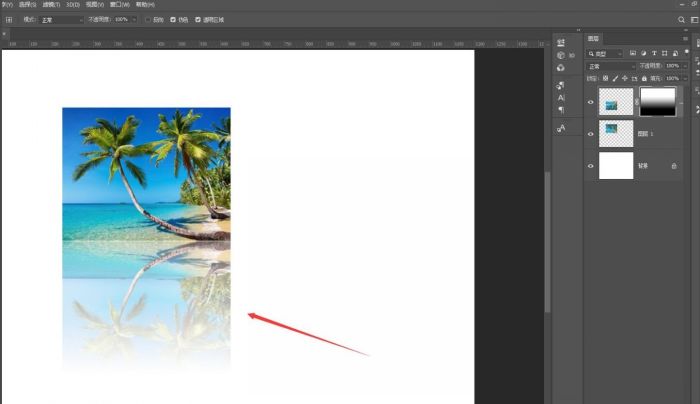Open the gradient 模式 blend mode dropdown
This screenshot has height=404, width=700.
pos(61,19)
